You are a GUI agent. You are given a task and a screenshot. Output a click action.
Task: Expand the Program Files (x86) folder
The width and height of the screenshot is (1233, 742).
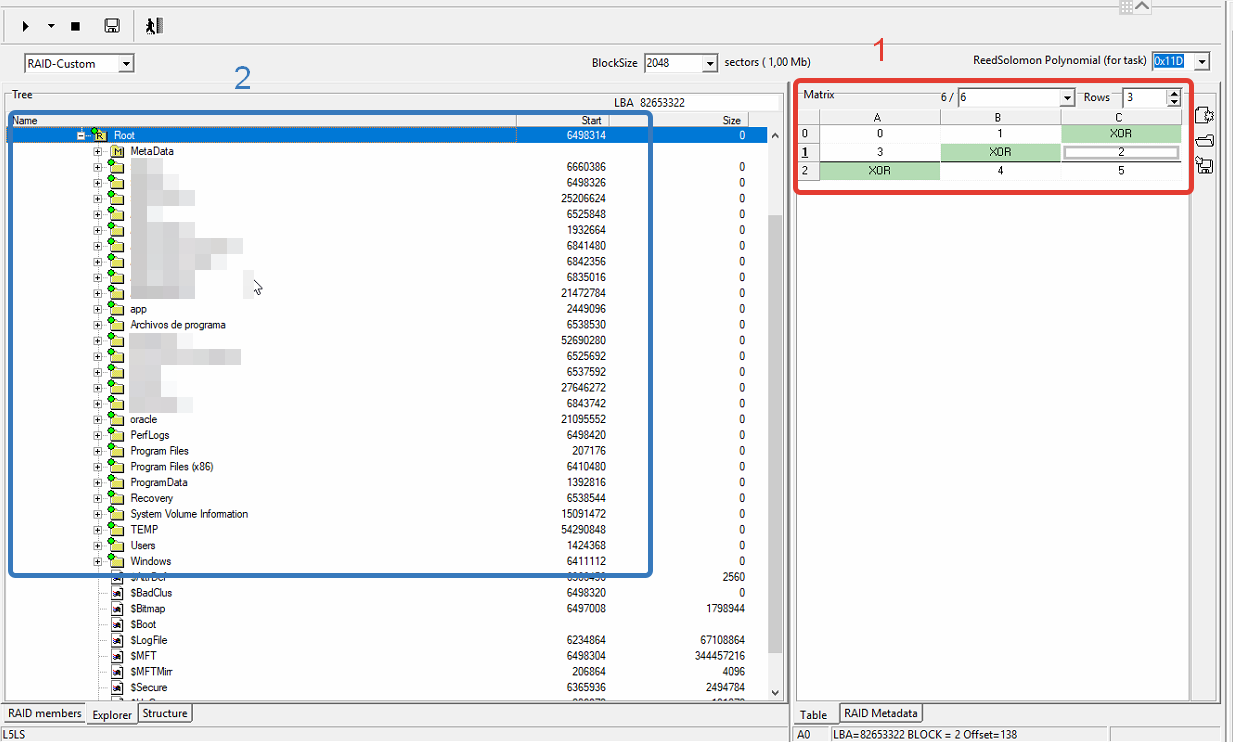coord(98,467)
